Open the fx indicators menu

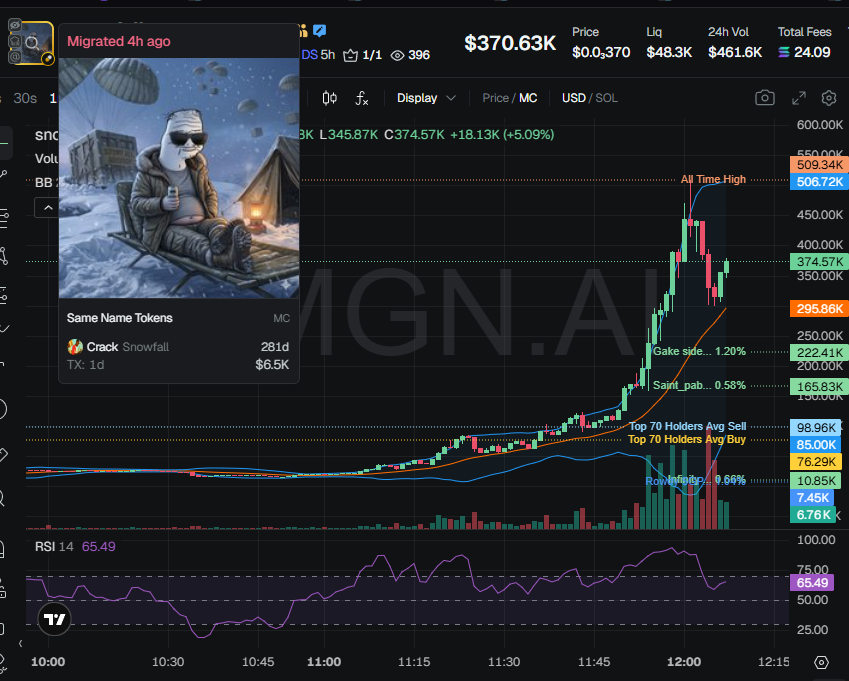362,98
